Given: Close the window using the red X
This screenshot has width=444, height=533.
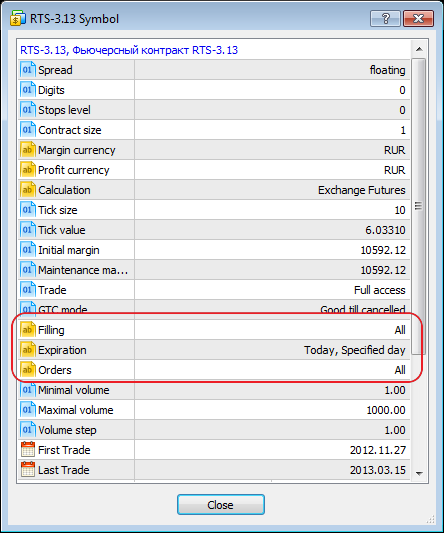Looking at the screenshot, I should coord(418,18).
